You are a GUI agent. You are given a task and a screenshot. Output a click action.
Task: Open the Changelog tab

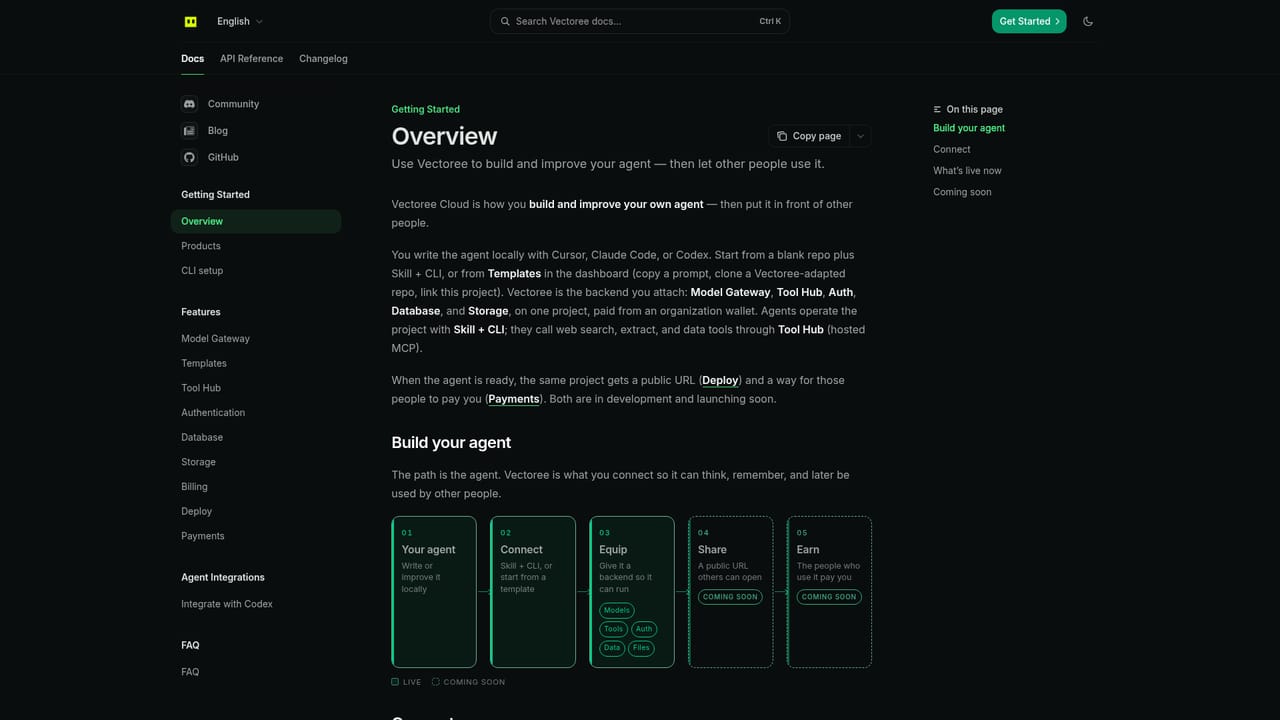323,59
